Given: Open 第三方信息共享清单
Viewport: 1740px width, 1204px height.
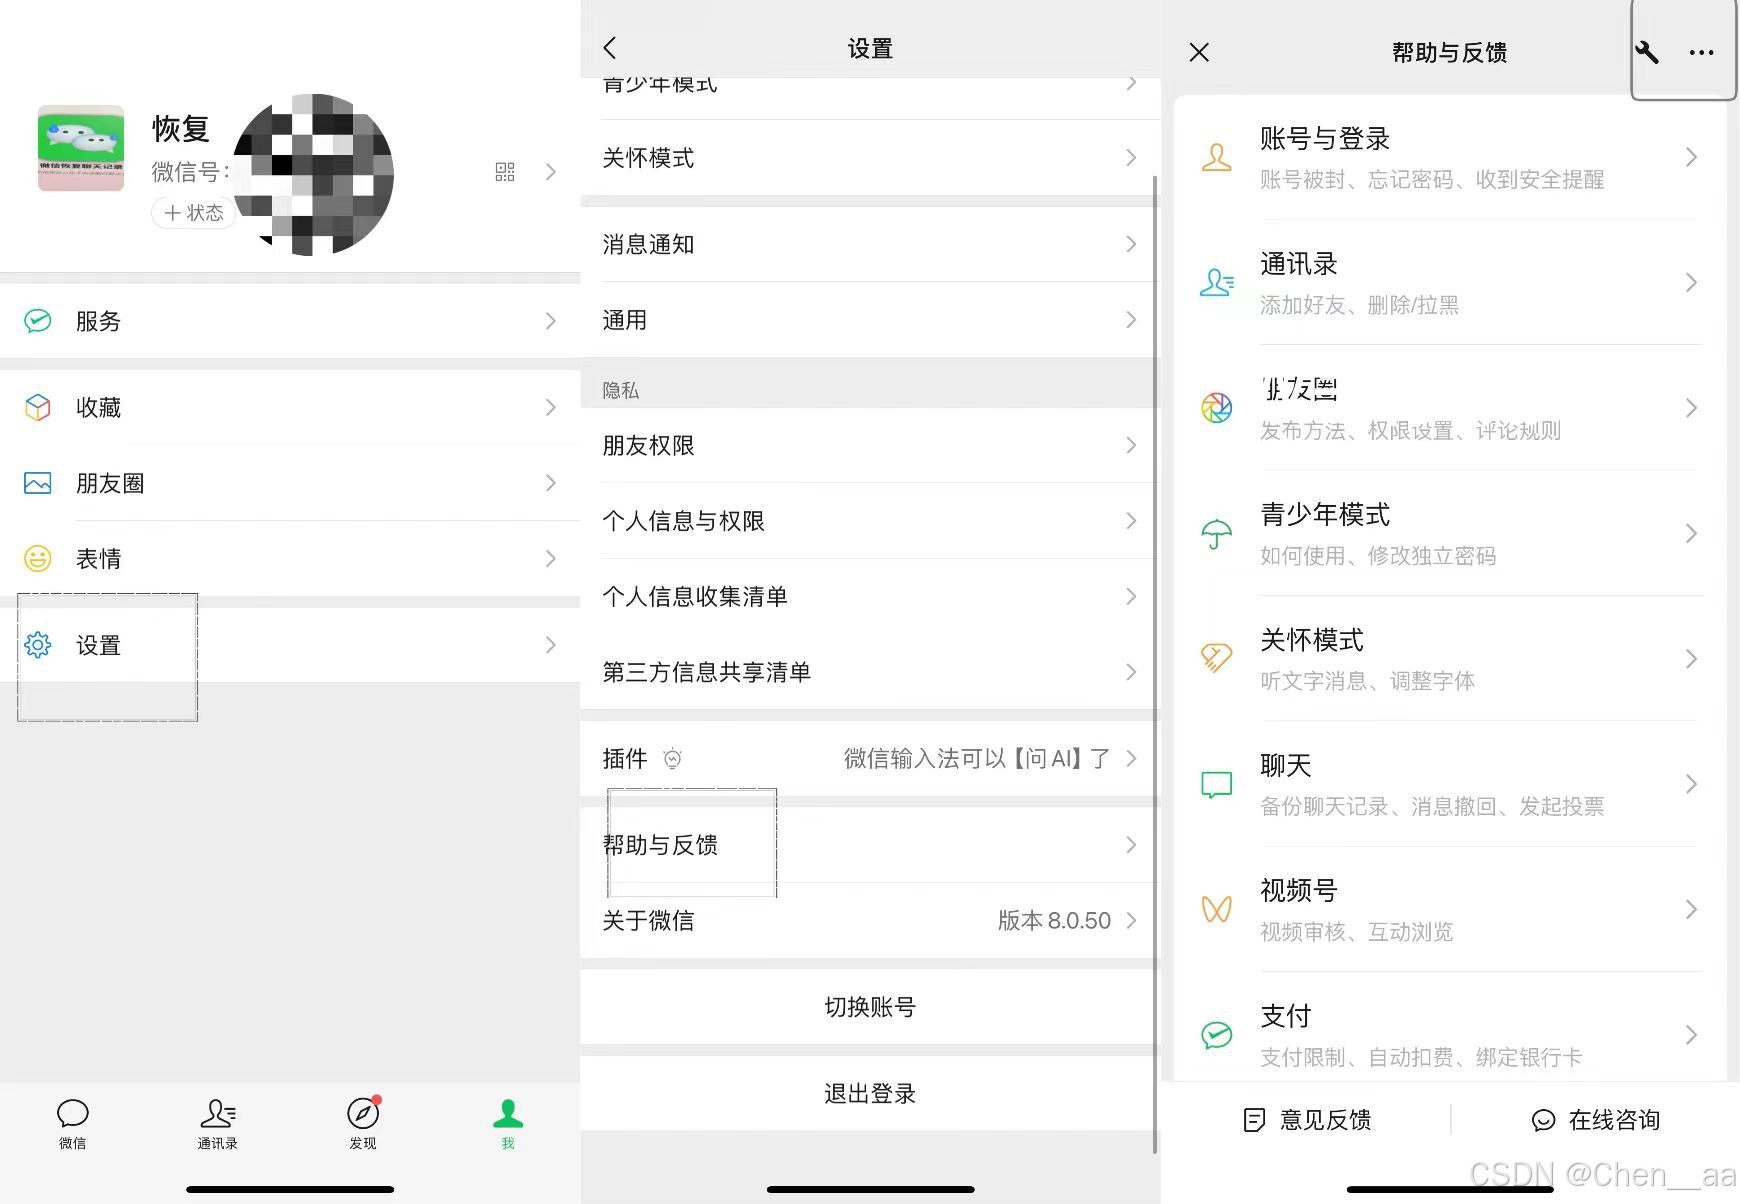Looking at the screenshot, I should [870, 672].
